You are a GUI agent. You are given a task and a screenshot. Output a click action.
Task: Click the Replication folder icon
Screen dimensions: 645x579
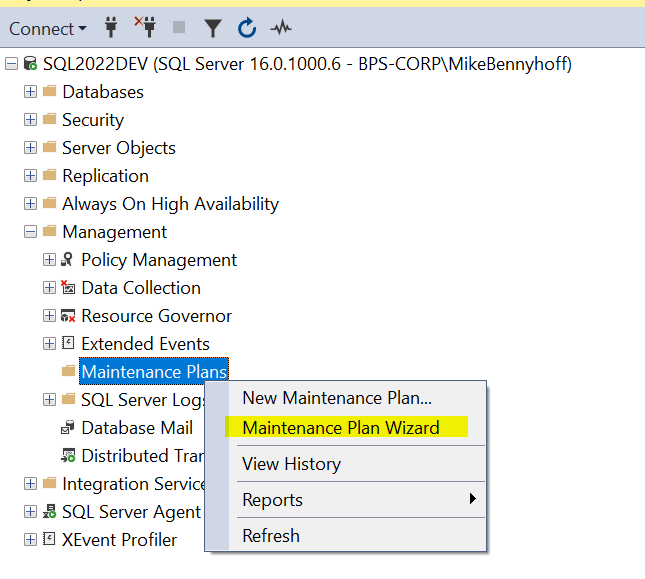[x=49, y=175]
